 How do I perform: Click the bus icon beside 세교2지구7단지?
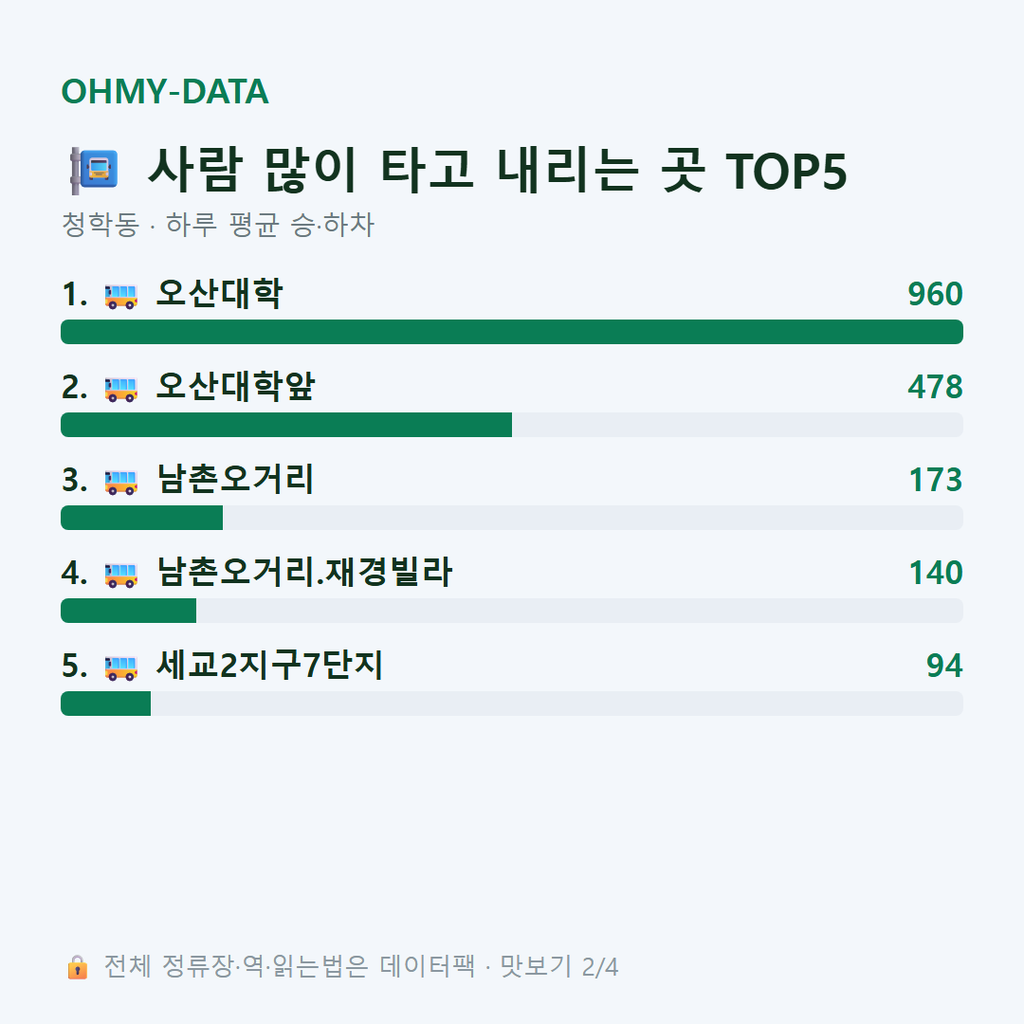(x=121, y=667)
